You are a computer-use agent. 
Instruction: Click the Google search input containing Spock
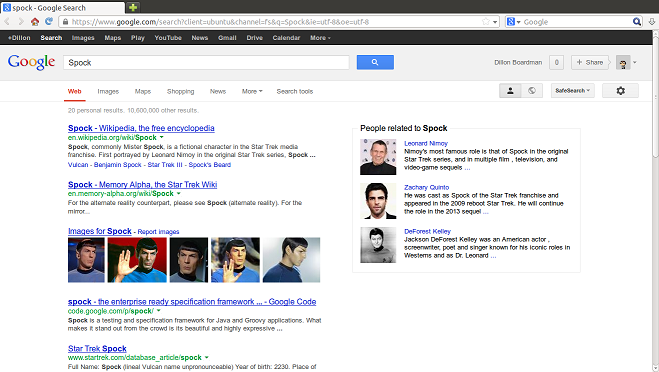click(x=206, y=63)
